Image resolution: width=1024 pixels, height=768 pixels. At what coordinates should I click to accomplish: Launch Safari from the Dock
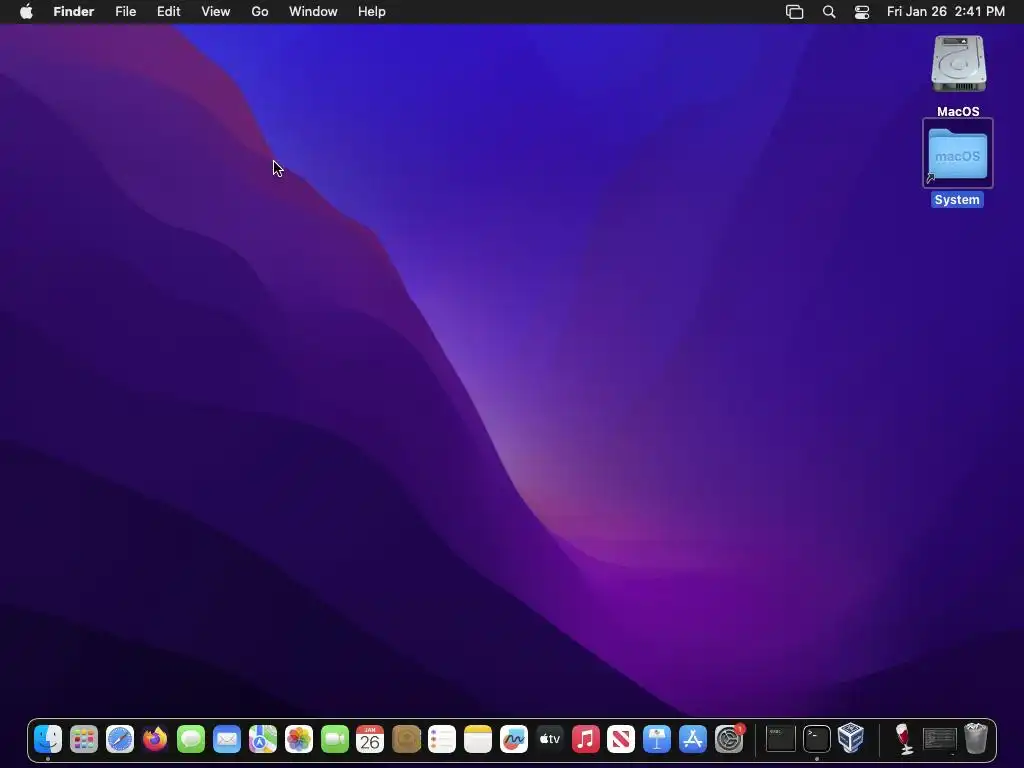(x=120, y=739)
